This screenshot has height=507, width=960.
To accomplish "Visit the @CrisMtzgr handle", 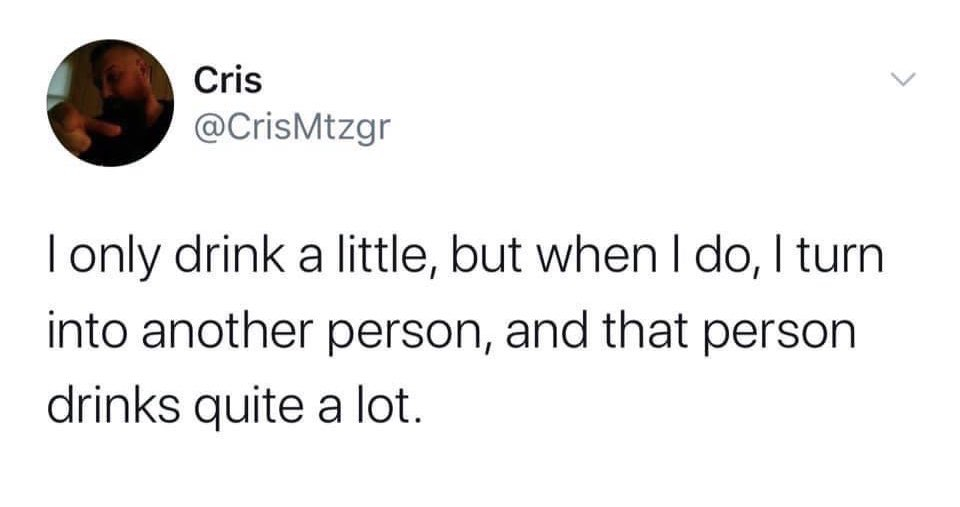I will pos(291,127).
